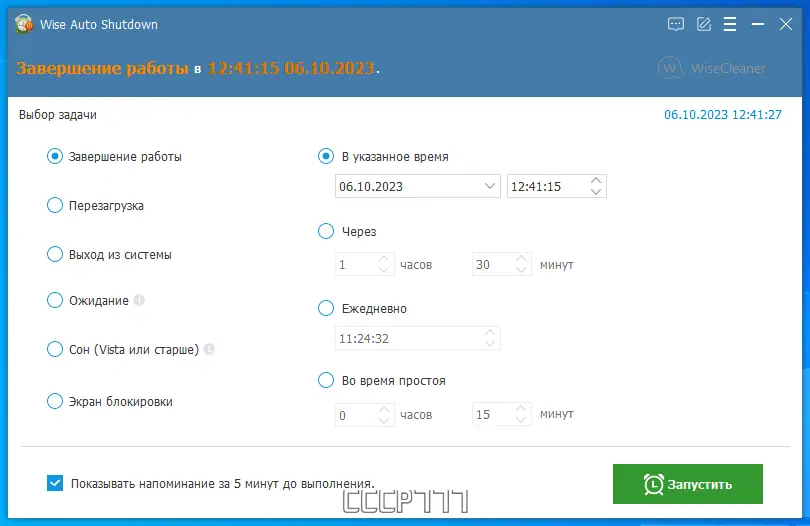The image size is (810, 526).
Task: Open the edit note icon in title bar
Action: (704, 24)
